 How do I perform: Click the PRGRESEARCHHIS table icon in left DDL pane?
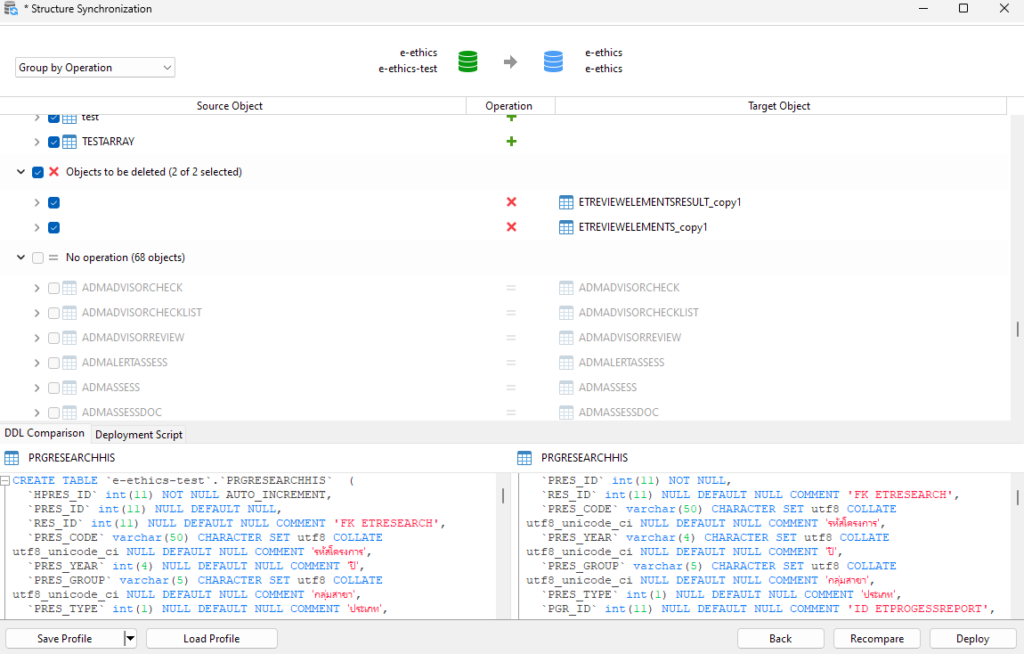pos(12,458)
